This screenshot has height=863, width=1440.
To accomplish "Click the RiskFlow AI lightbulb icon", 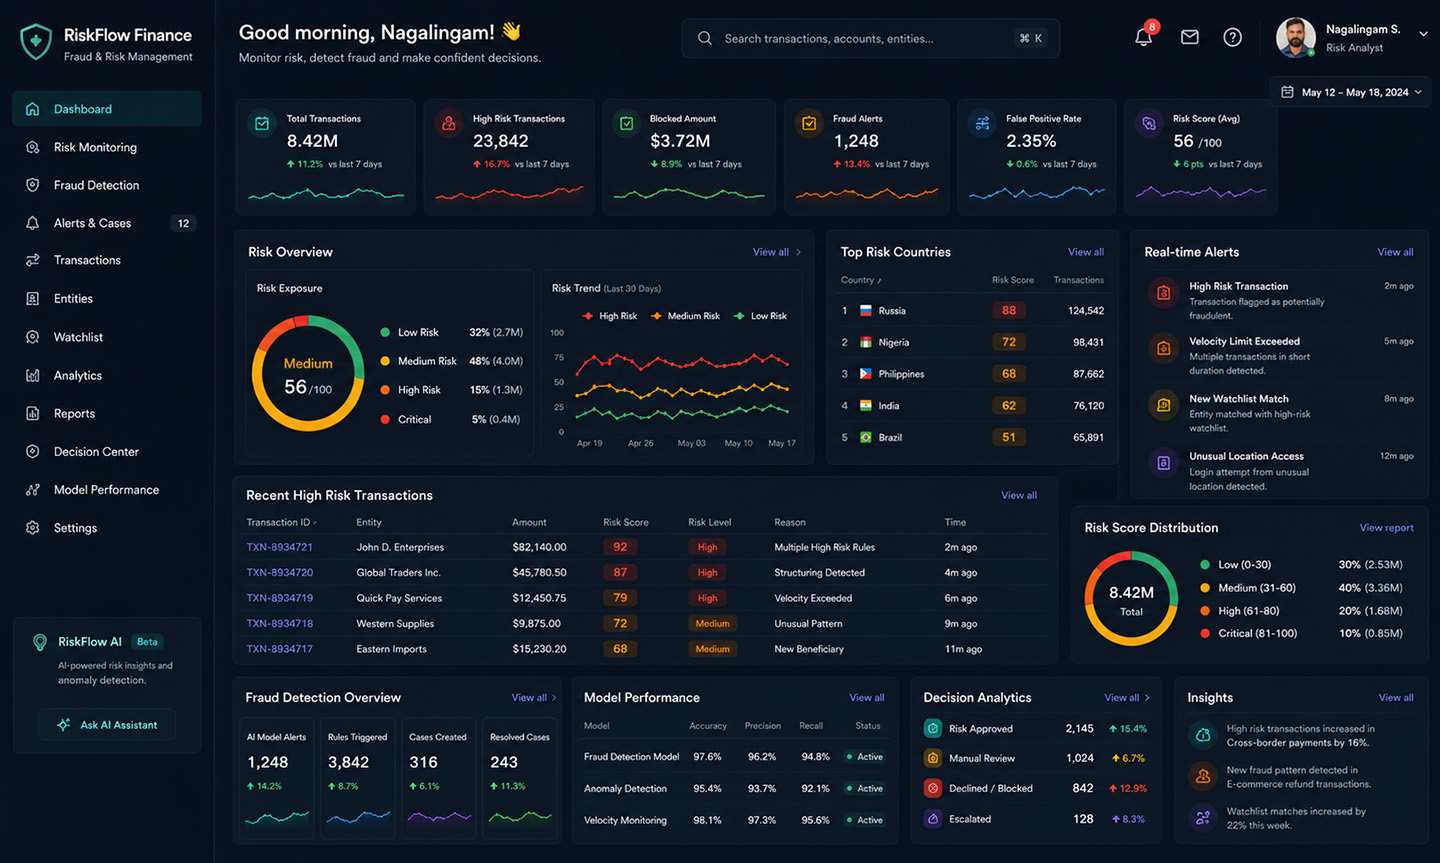I will [x=40, y=642].
